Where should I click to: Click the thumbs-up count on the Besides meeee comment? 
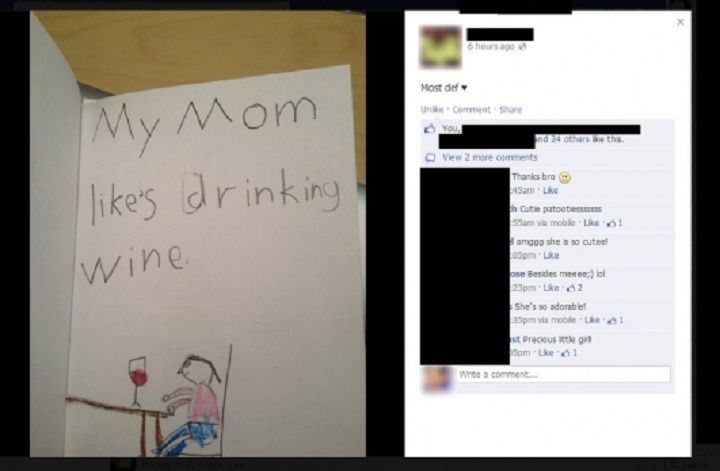[574, 288]
